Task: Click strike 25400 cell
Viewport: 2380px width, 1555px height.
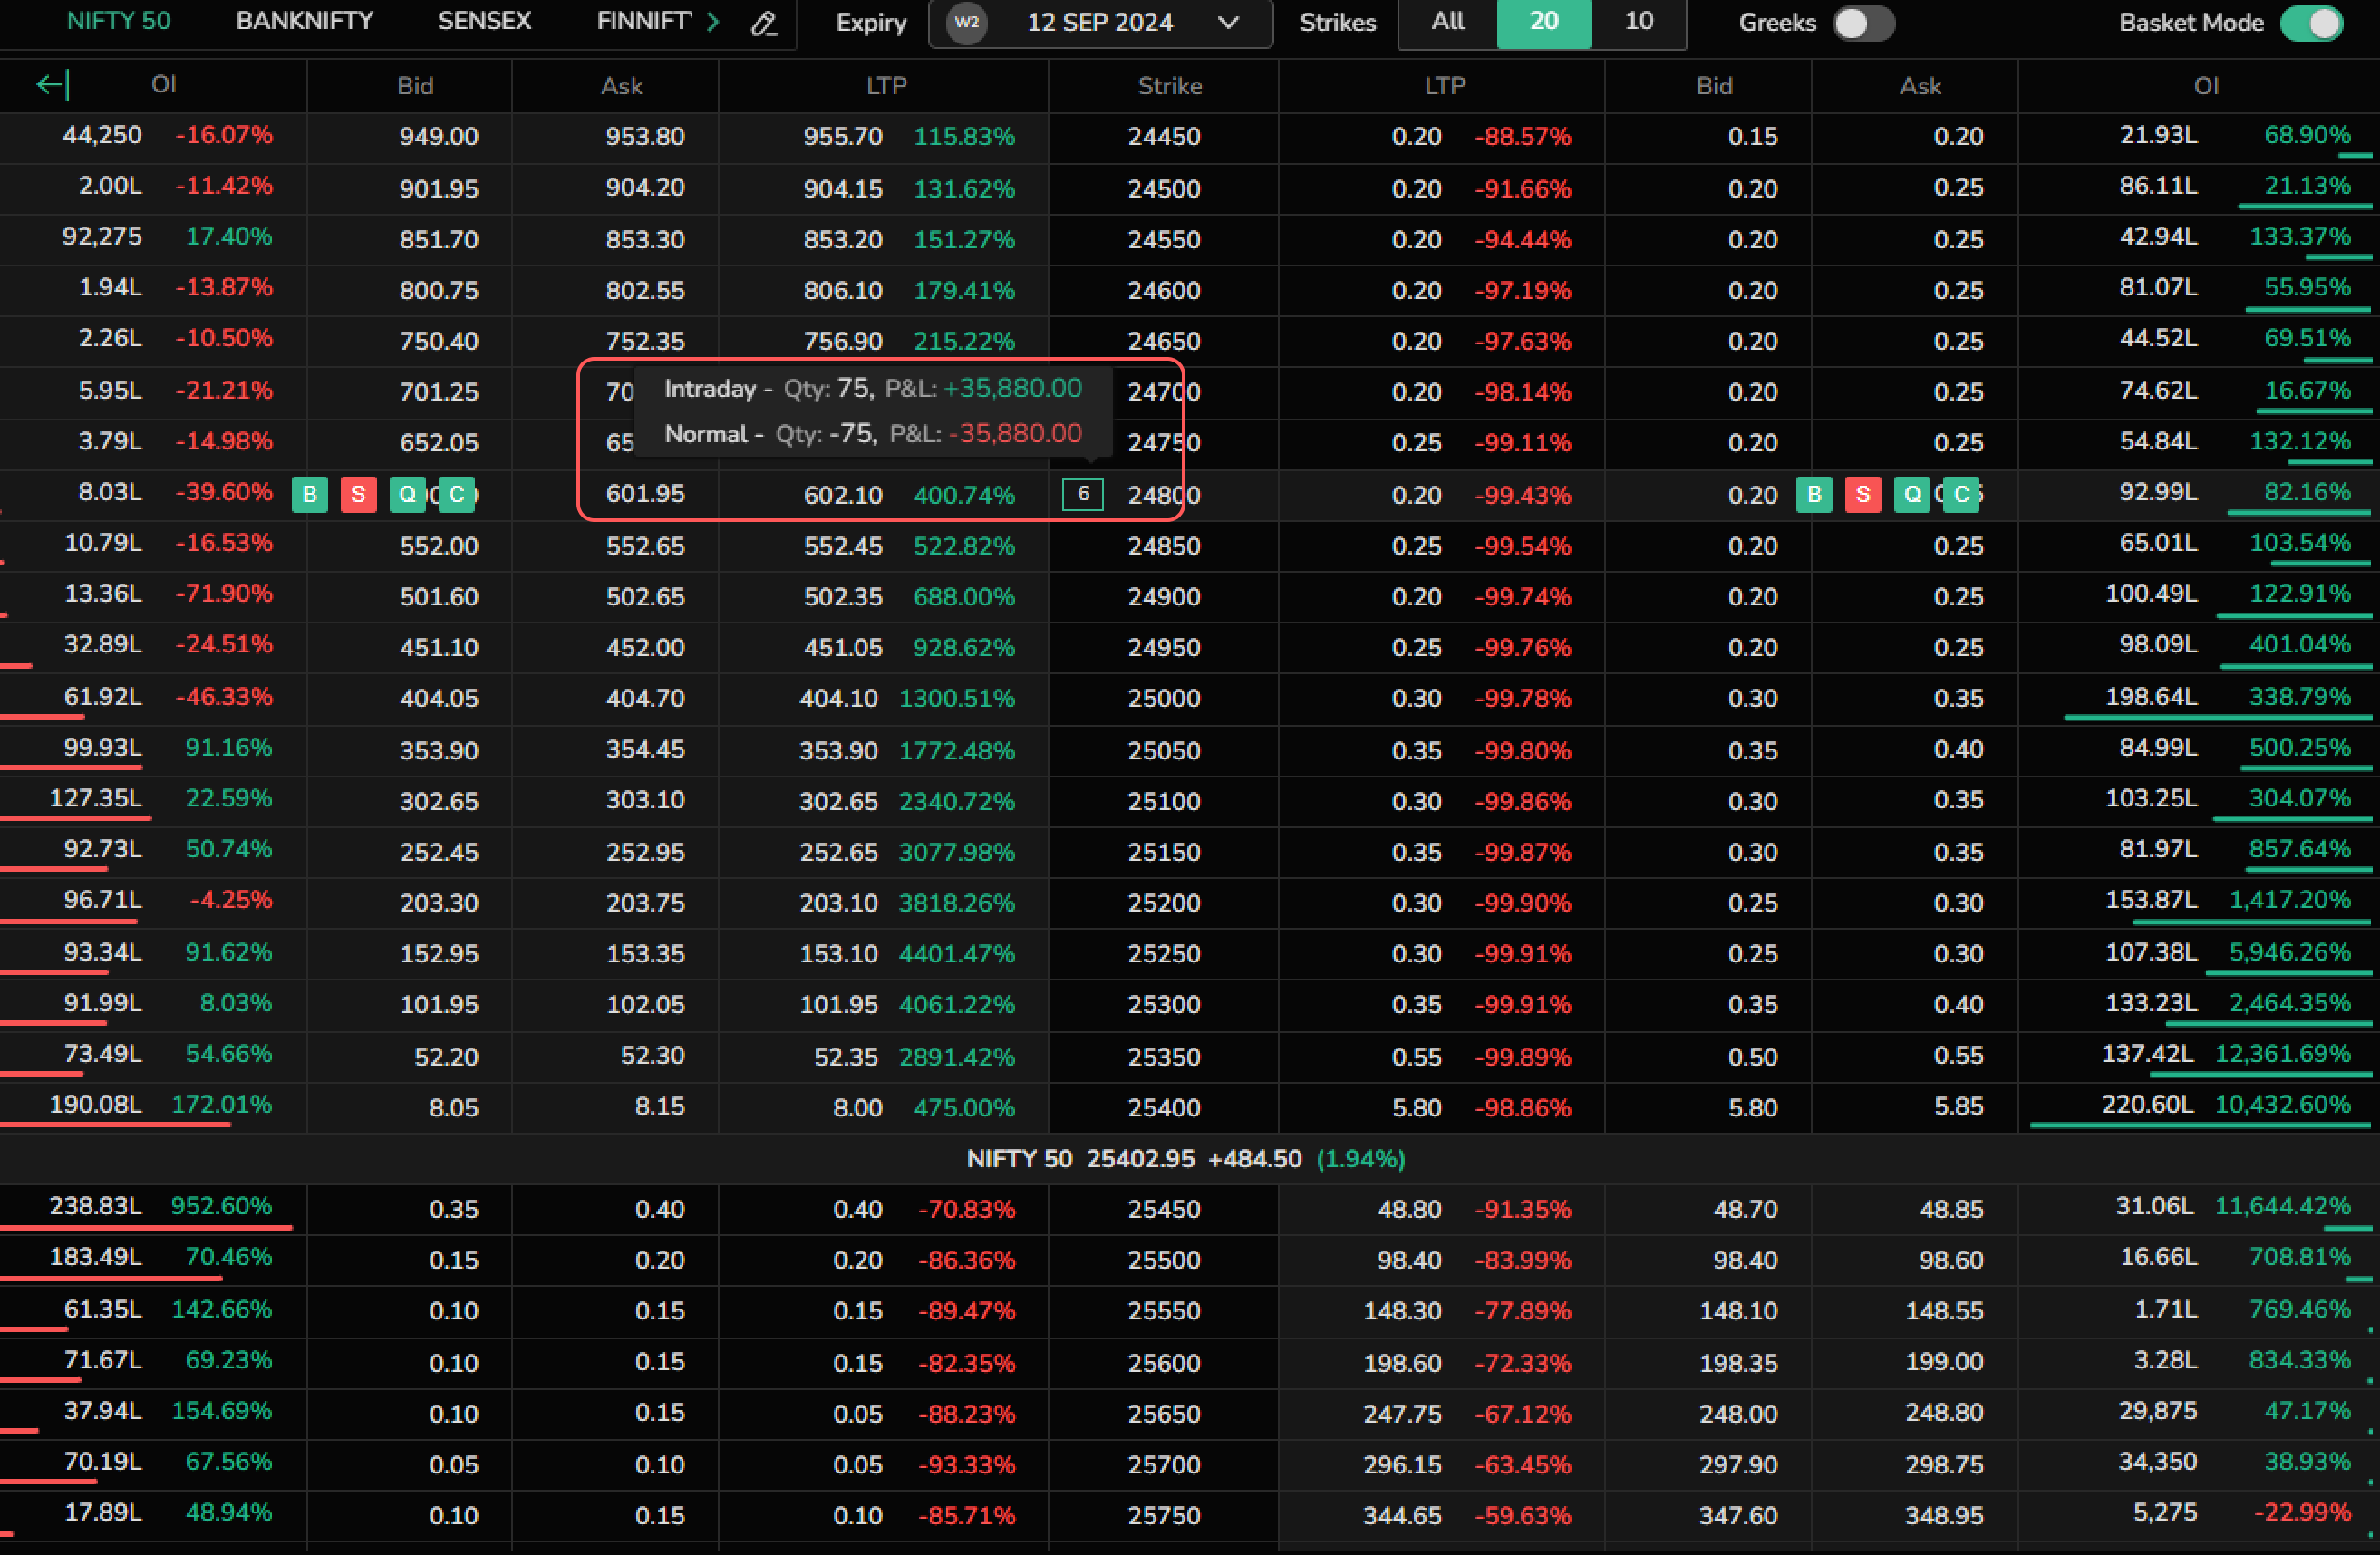Action: pos(1164,1107)
